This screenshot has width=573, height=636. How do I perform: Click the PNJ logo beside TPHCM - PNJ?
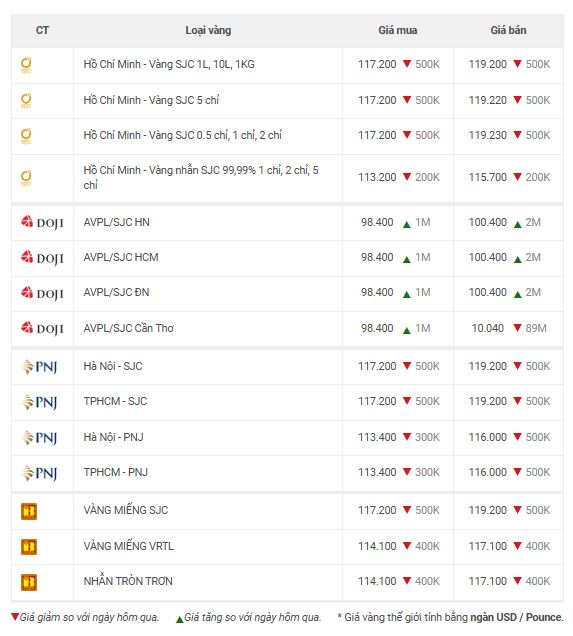(x=39, y=473)
